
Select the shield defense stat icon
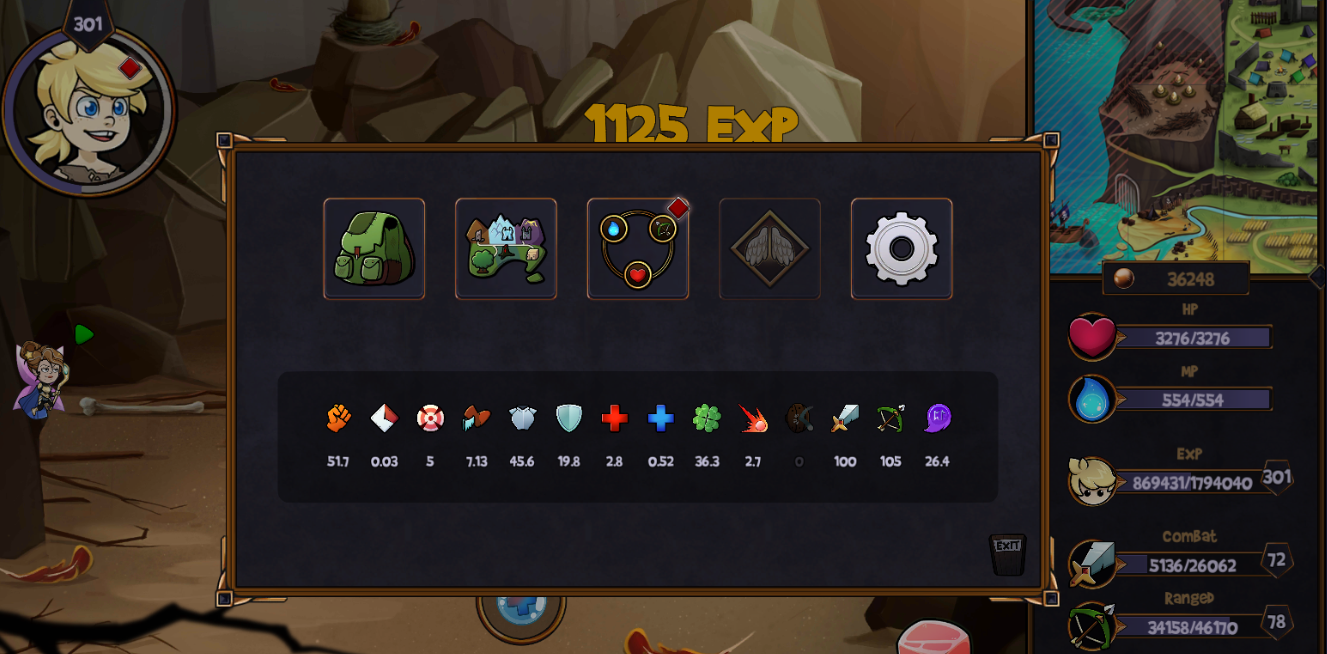569,418
